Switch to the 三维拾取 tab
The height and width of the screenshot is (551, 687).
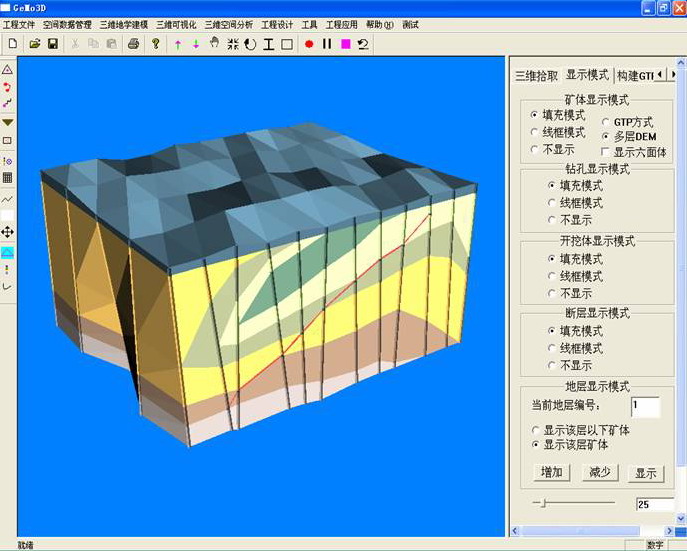click(536, 75)
